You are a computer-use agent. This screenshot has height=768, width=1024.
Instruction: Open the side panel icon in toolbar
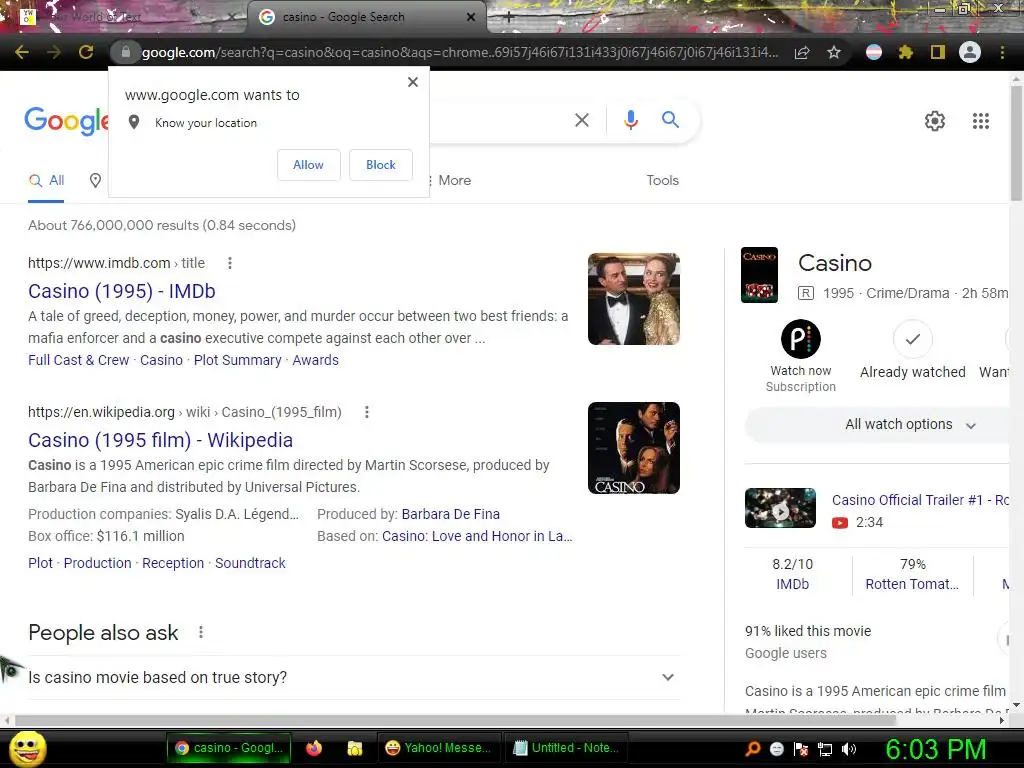[x=938, y=52]
